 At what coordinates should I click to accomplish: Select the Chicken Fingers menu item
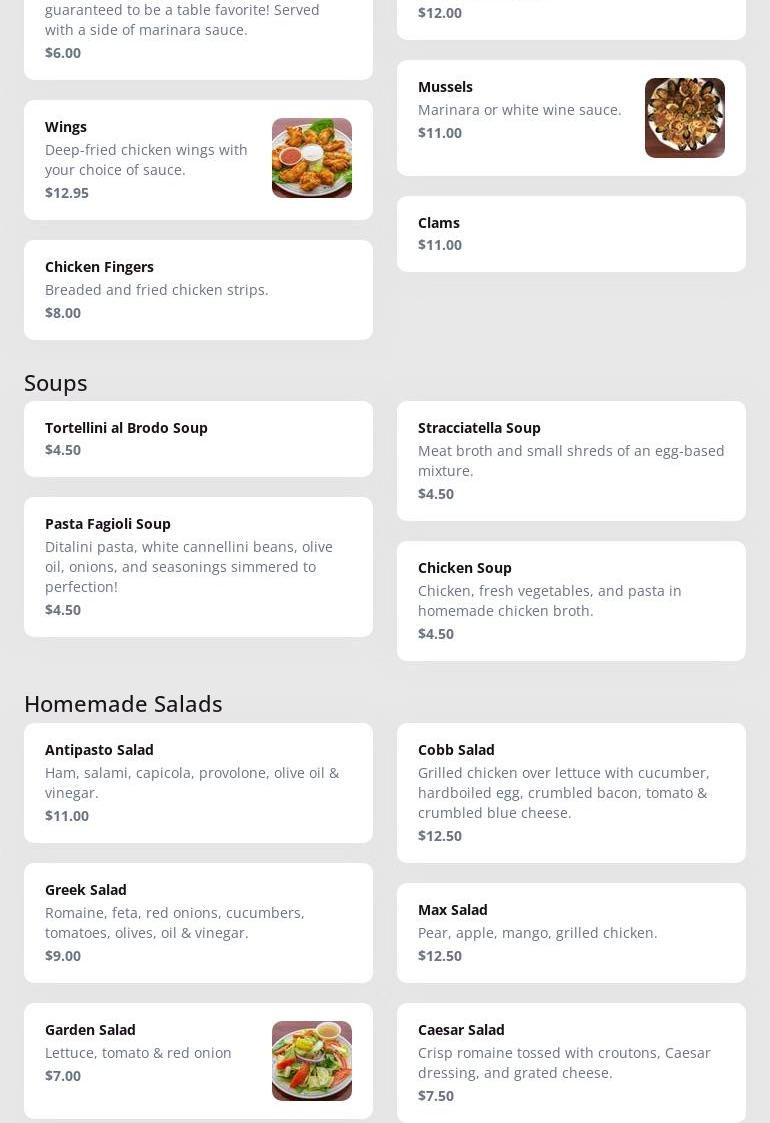[198, 290]
